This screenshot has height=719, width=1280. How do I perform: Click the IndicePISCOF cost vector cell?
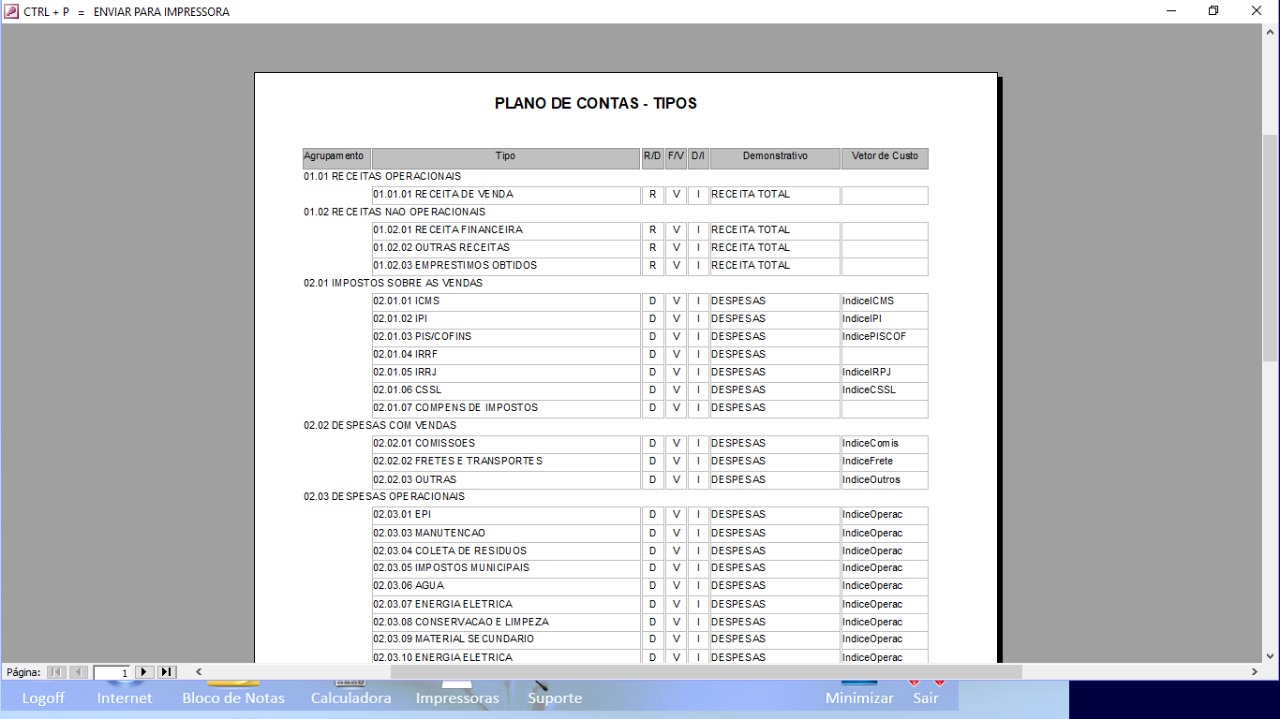pyautogui.click(x=885, y=337)
